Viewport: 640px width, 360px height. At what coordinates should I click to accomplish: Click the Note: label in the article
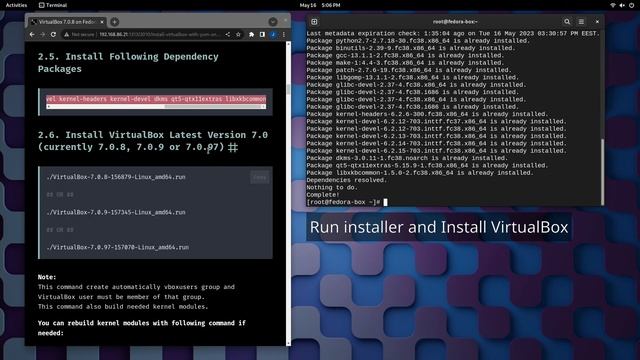coord(47,277)
